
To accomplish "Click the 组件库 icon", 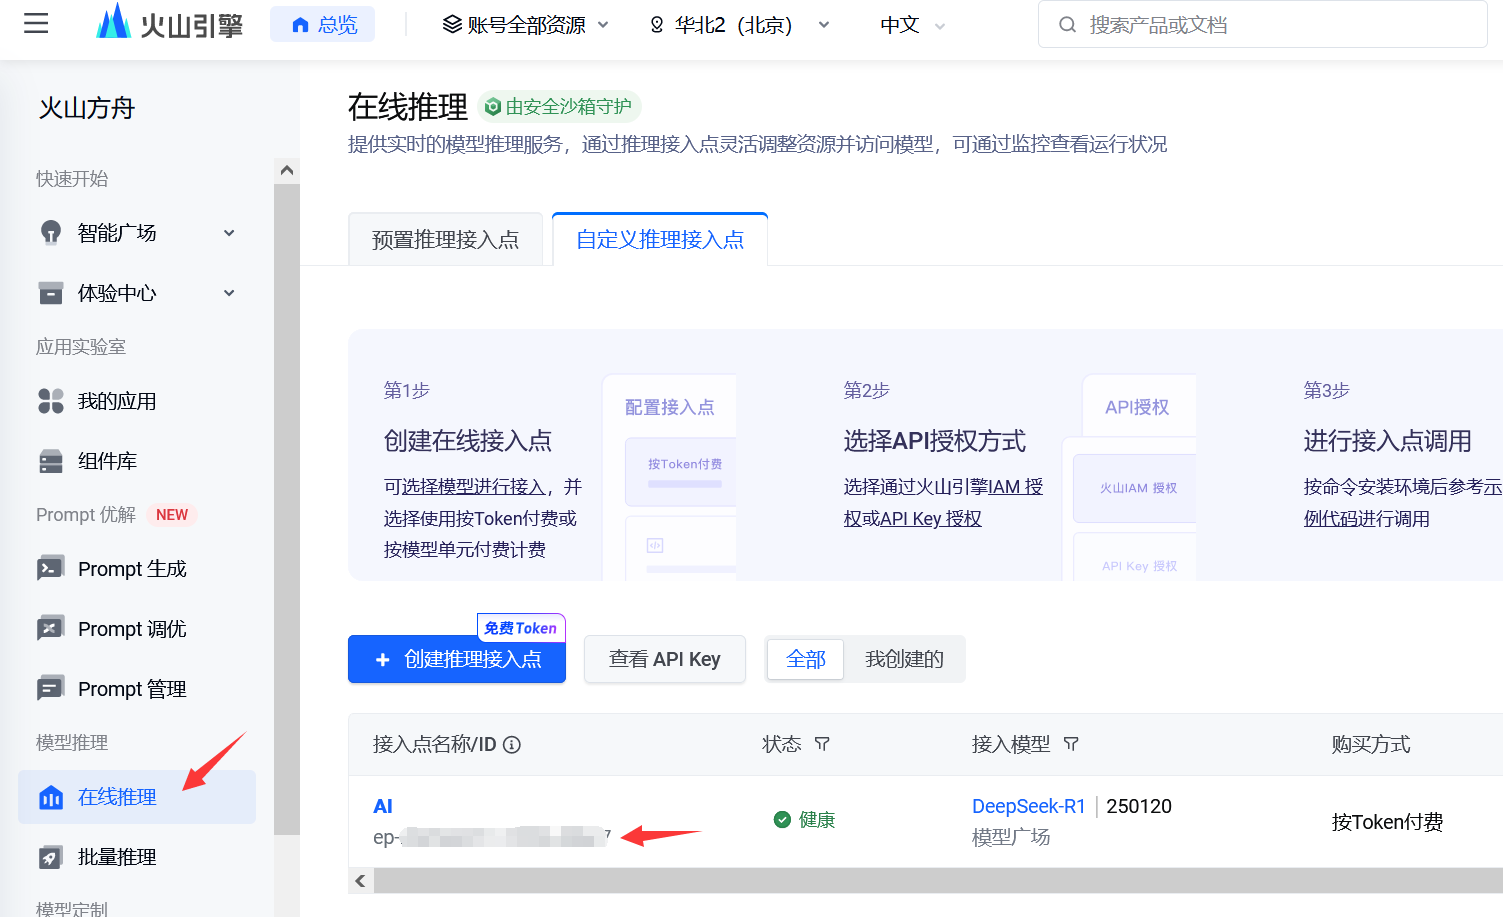I will pos(51,461).
